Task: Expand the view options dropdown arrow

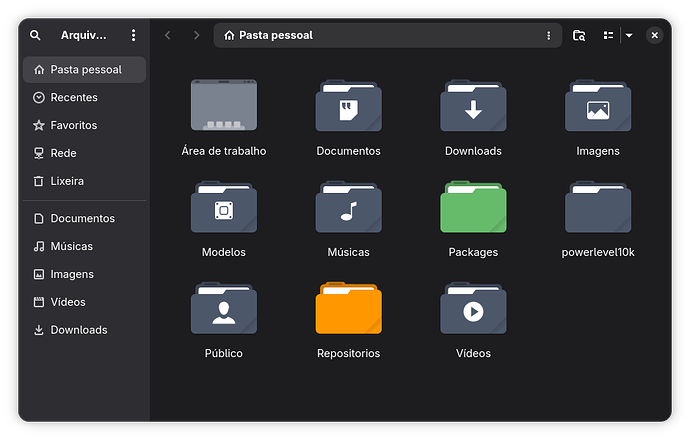Action: (x=629, y=35)
